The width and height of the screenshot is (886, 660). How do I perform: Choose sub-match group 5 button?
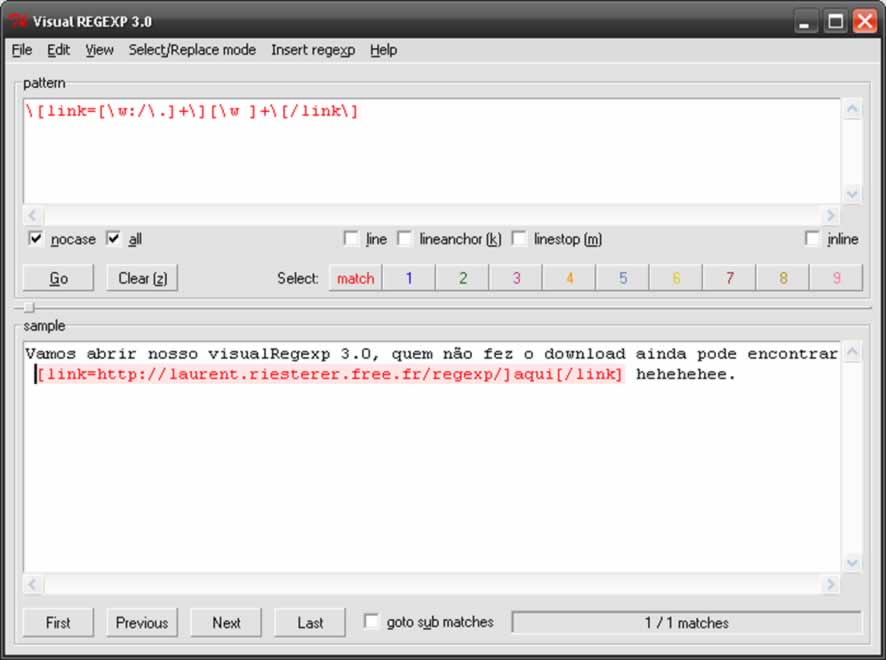[622, 278]
